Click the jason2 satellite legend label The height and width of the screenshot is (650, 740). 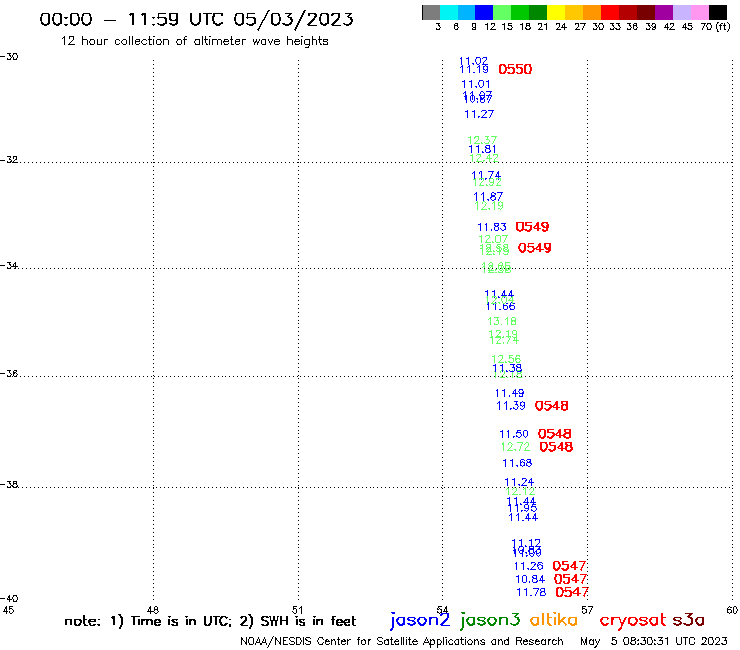pyautogui.click(x=420, y=620)
